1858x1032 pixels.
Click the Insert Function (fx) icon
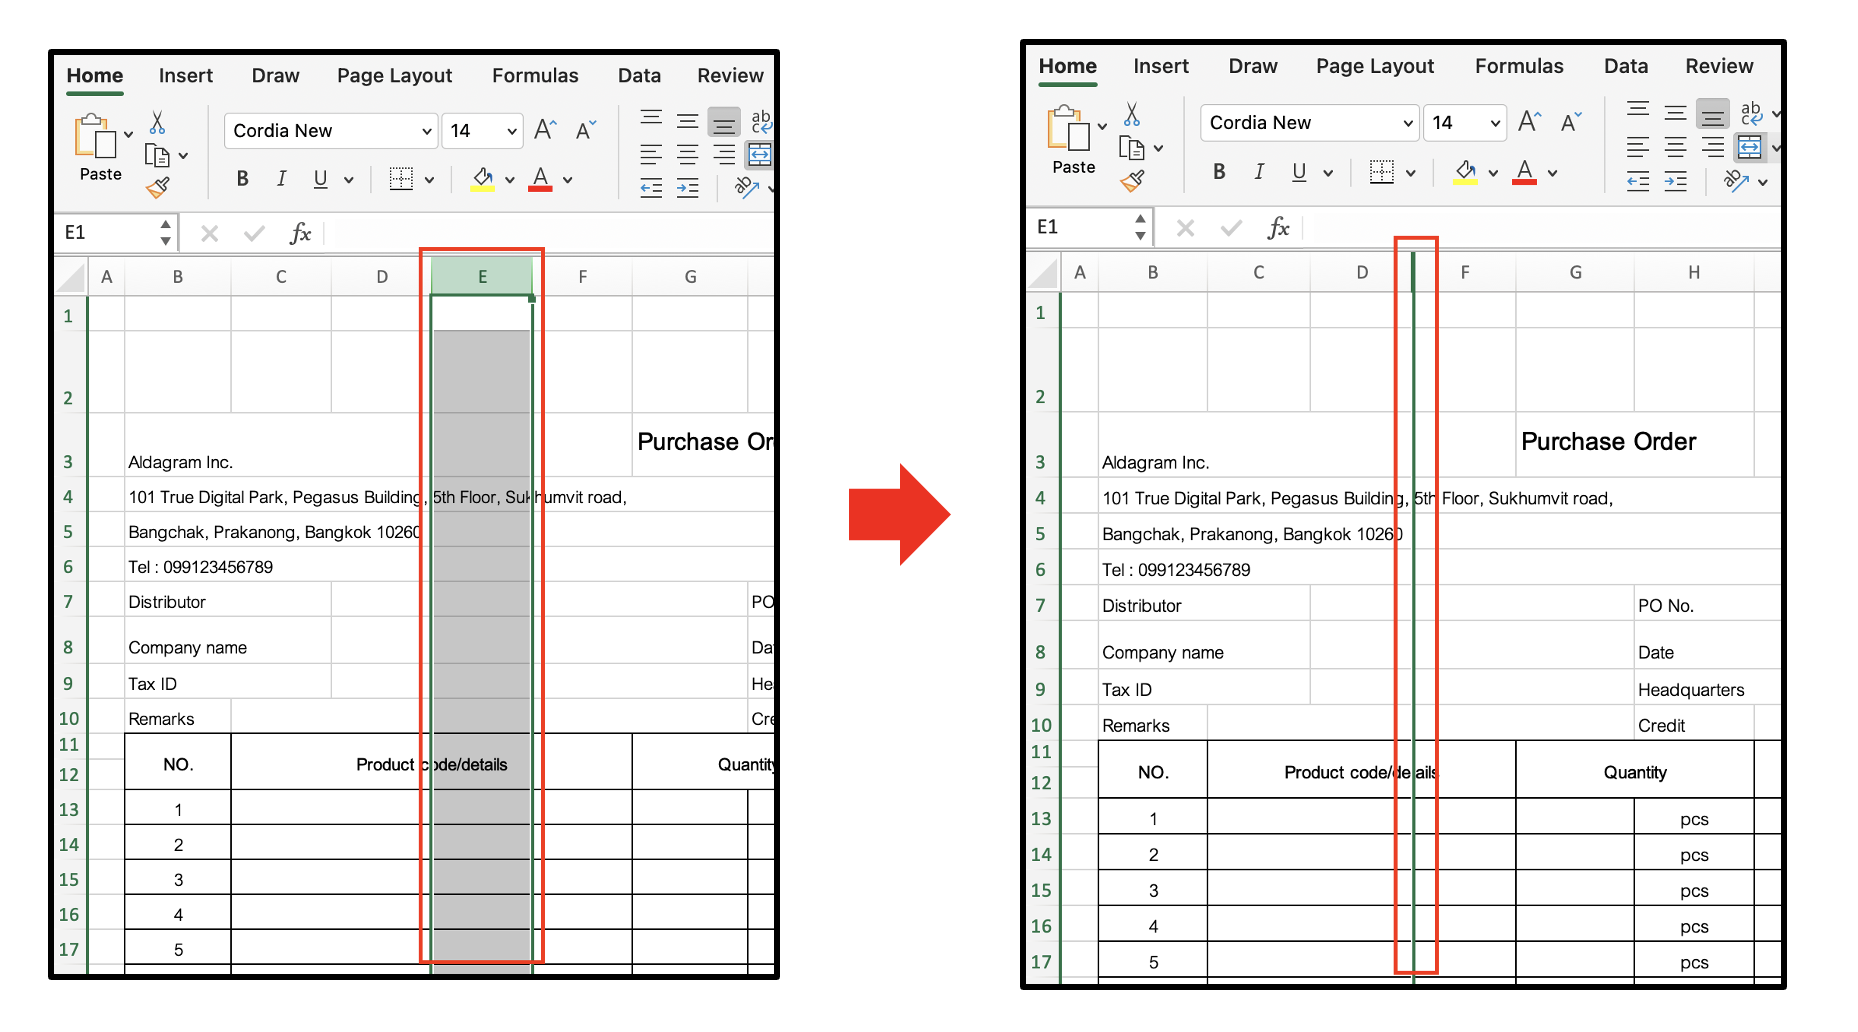[x=299, y=233]
